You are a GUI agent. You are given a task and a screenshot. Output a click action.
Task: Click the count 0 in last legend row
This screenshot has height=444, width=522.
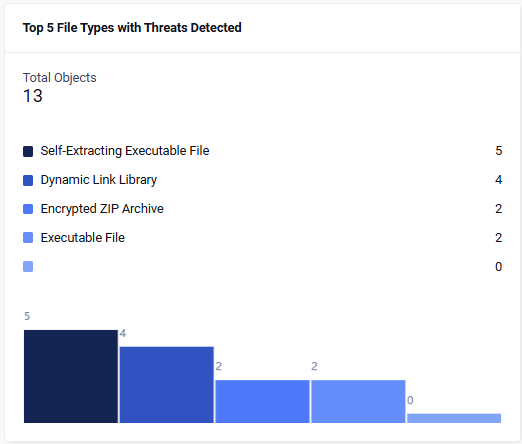pos(499,267)
